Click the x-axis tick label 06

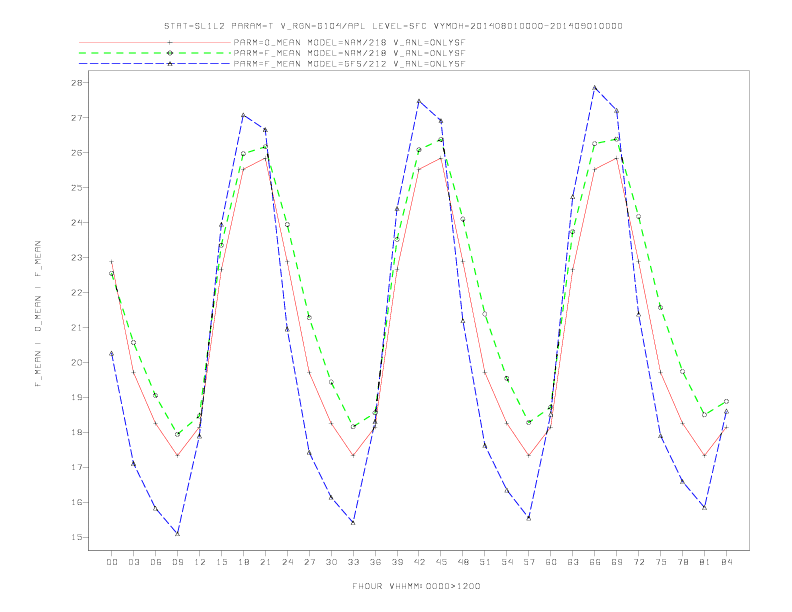pos(156,562)
